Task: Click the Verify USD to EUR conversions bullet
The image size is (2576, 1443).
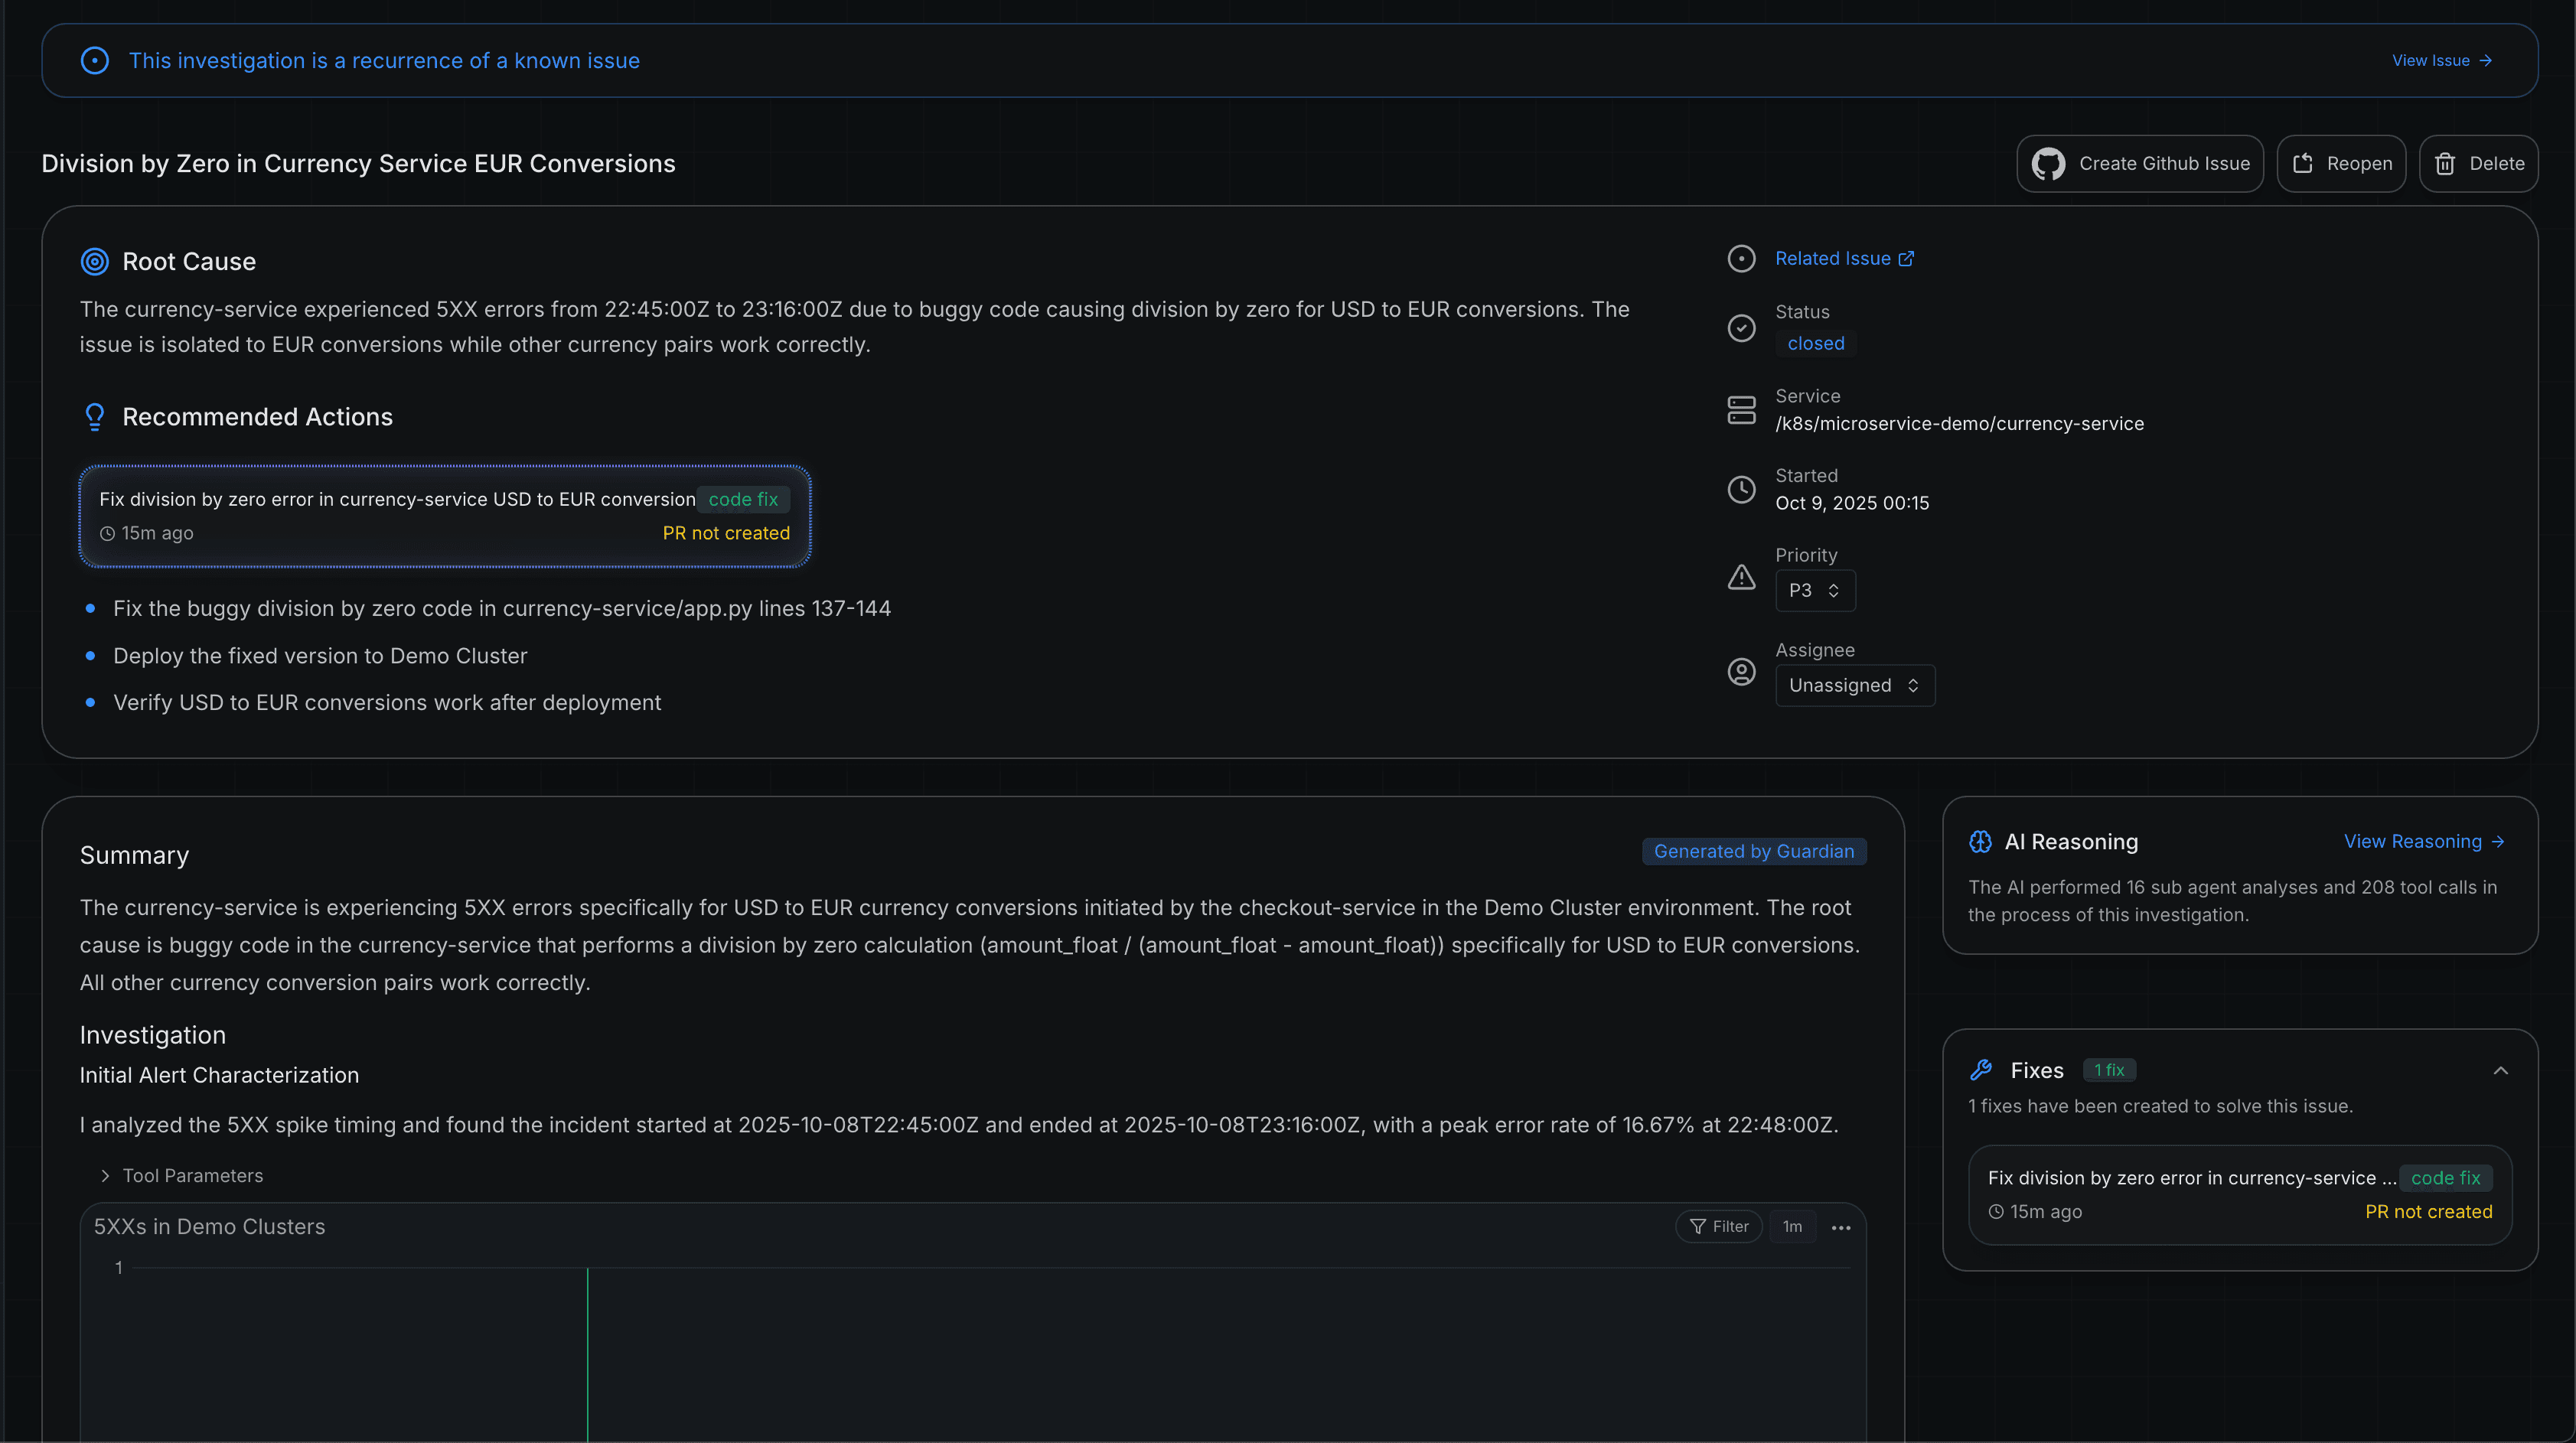Action: [387, 703]
